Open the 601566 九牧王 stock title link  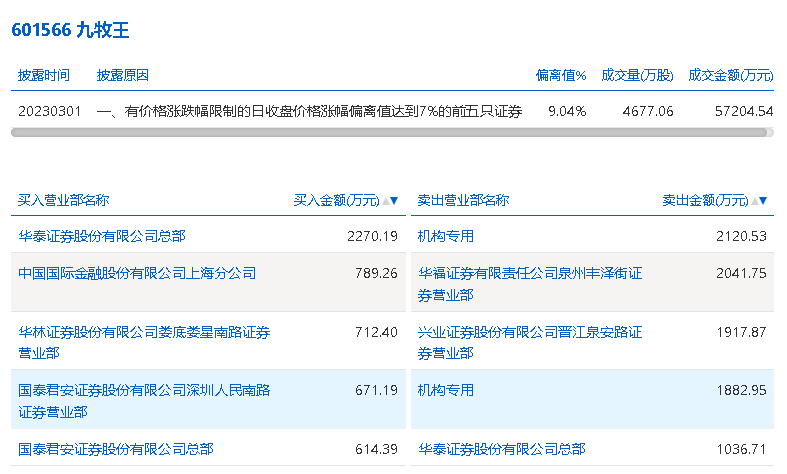pos(70,30)
